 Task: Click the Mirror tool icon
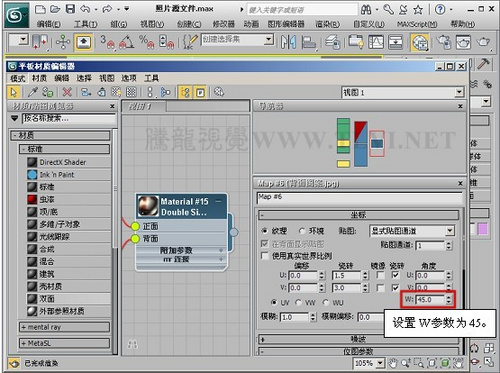pyautogui.click(x=288, y=42)
